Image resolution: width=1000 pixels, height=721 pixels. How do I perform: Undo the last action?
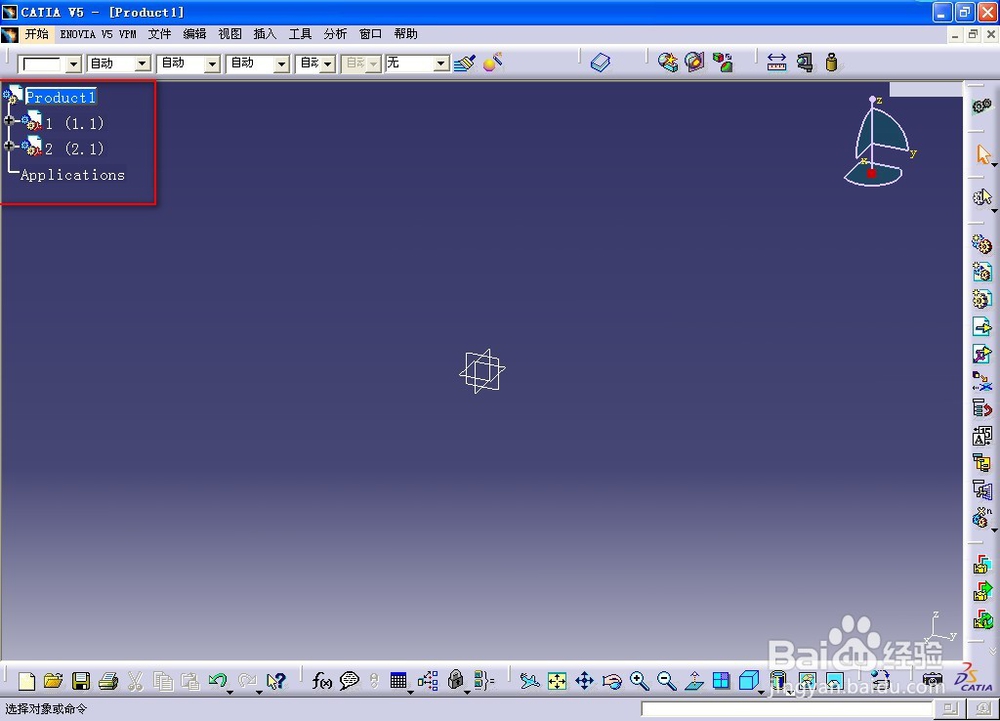click(217, 680)
